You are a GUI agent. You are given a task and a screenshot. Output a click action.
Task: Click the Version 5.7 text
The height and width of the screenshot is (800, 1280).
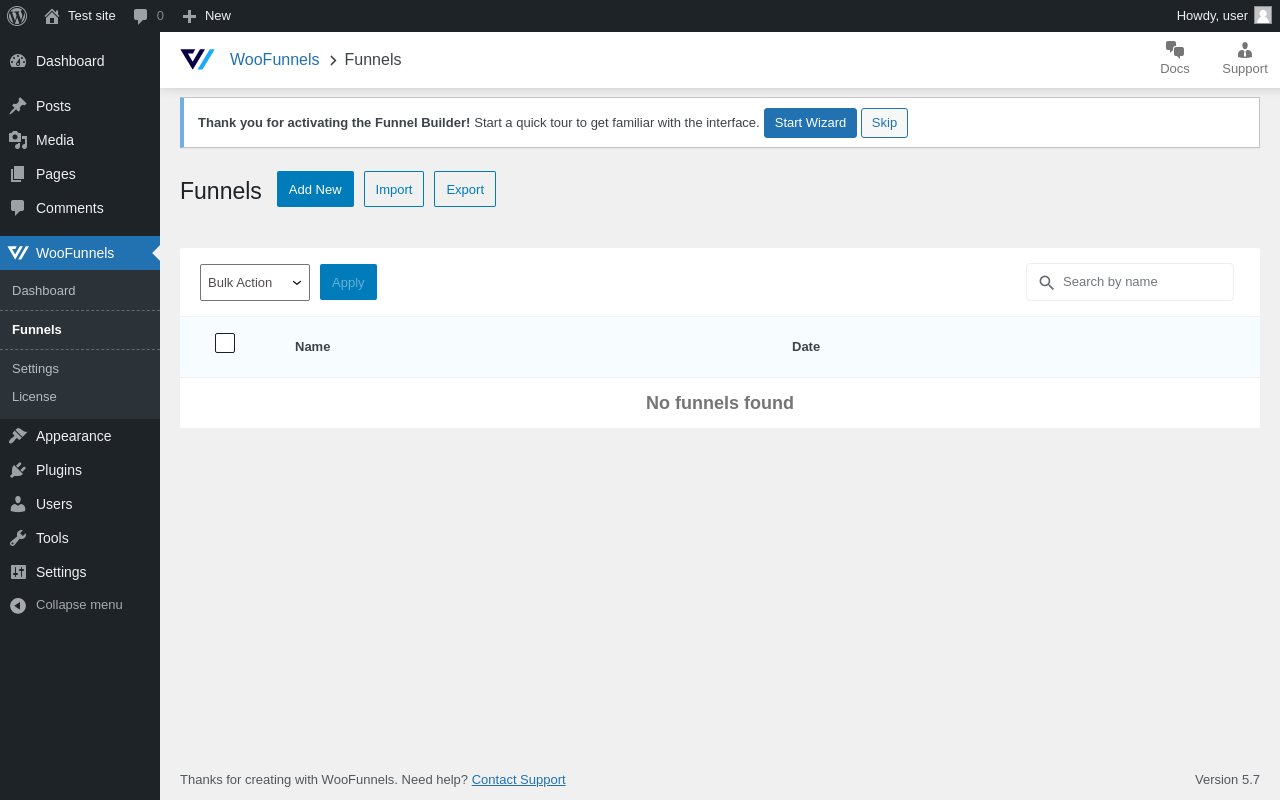(x=1227, y=779)
